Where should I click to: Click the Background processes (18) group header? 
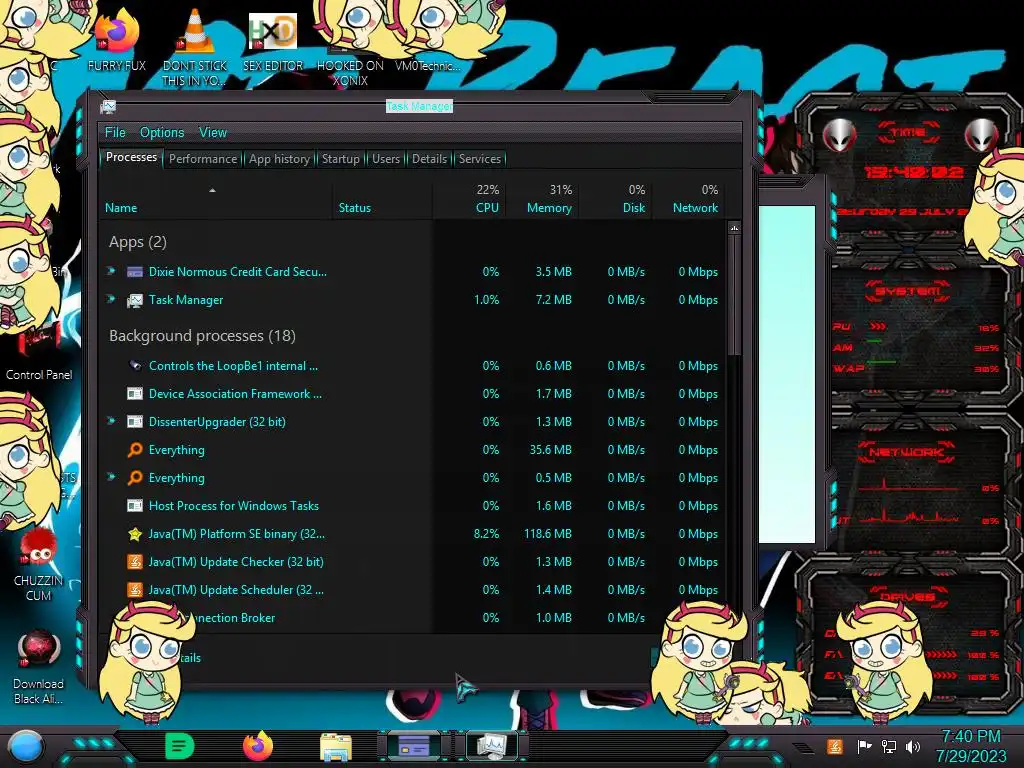pos(202,336)
